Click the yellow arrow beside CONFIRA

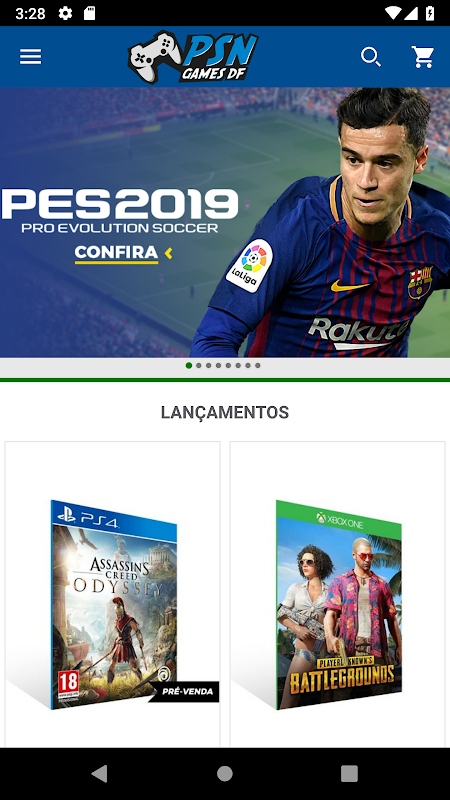[168, 253]
